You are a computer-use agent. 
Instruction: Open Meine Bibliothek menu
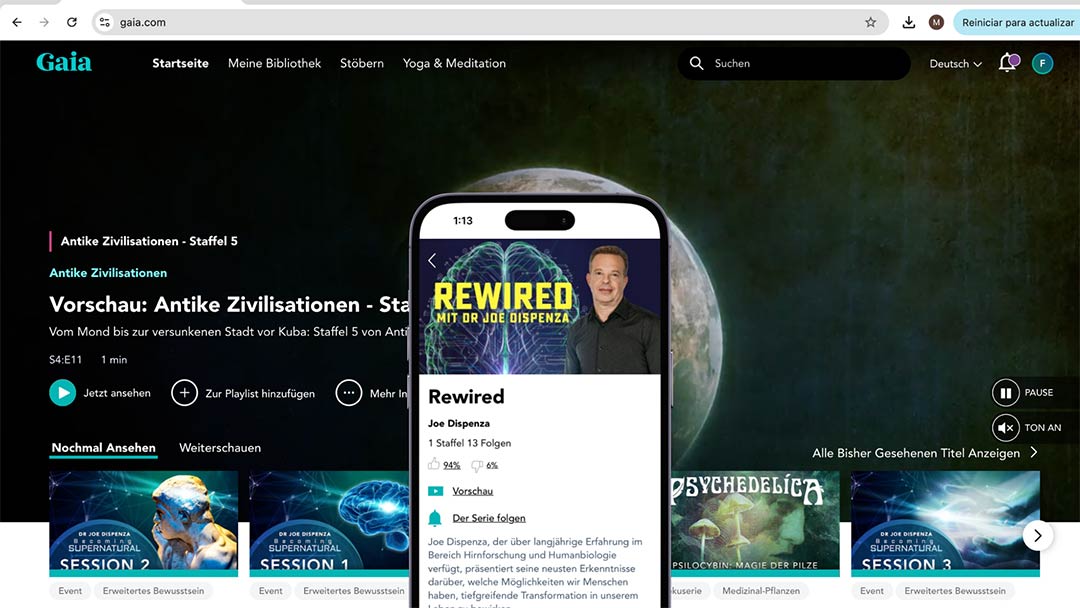pyautogui.click(x=274, y=63)
